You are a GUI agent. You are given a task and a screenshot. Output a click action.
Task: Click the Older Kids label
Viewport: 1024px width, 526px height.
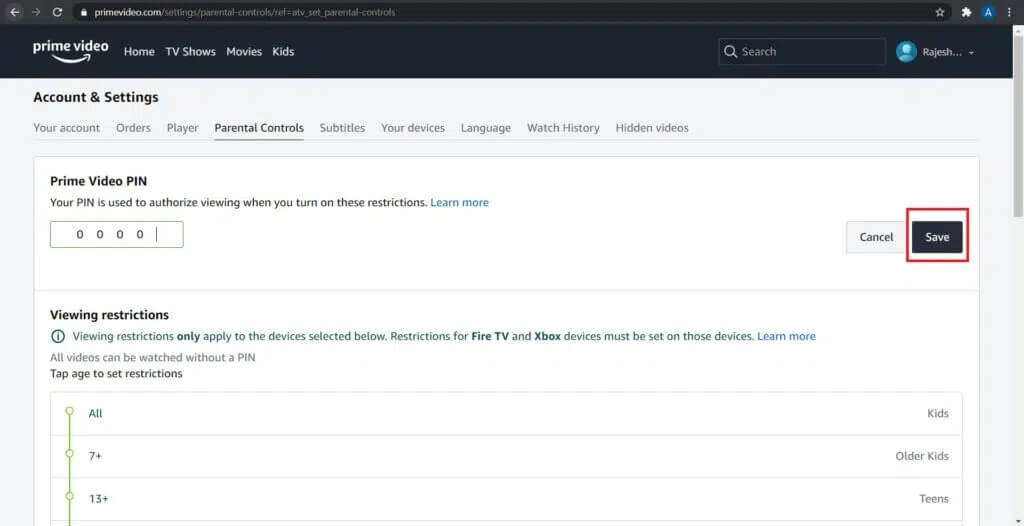point(922,456)
